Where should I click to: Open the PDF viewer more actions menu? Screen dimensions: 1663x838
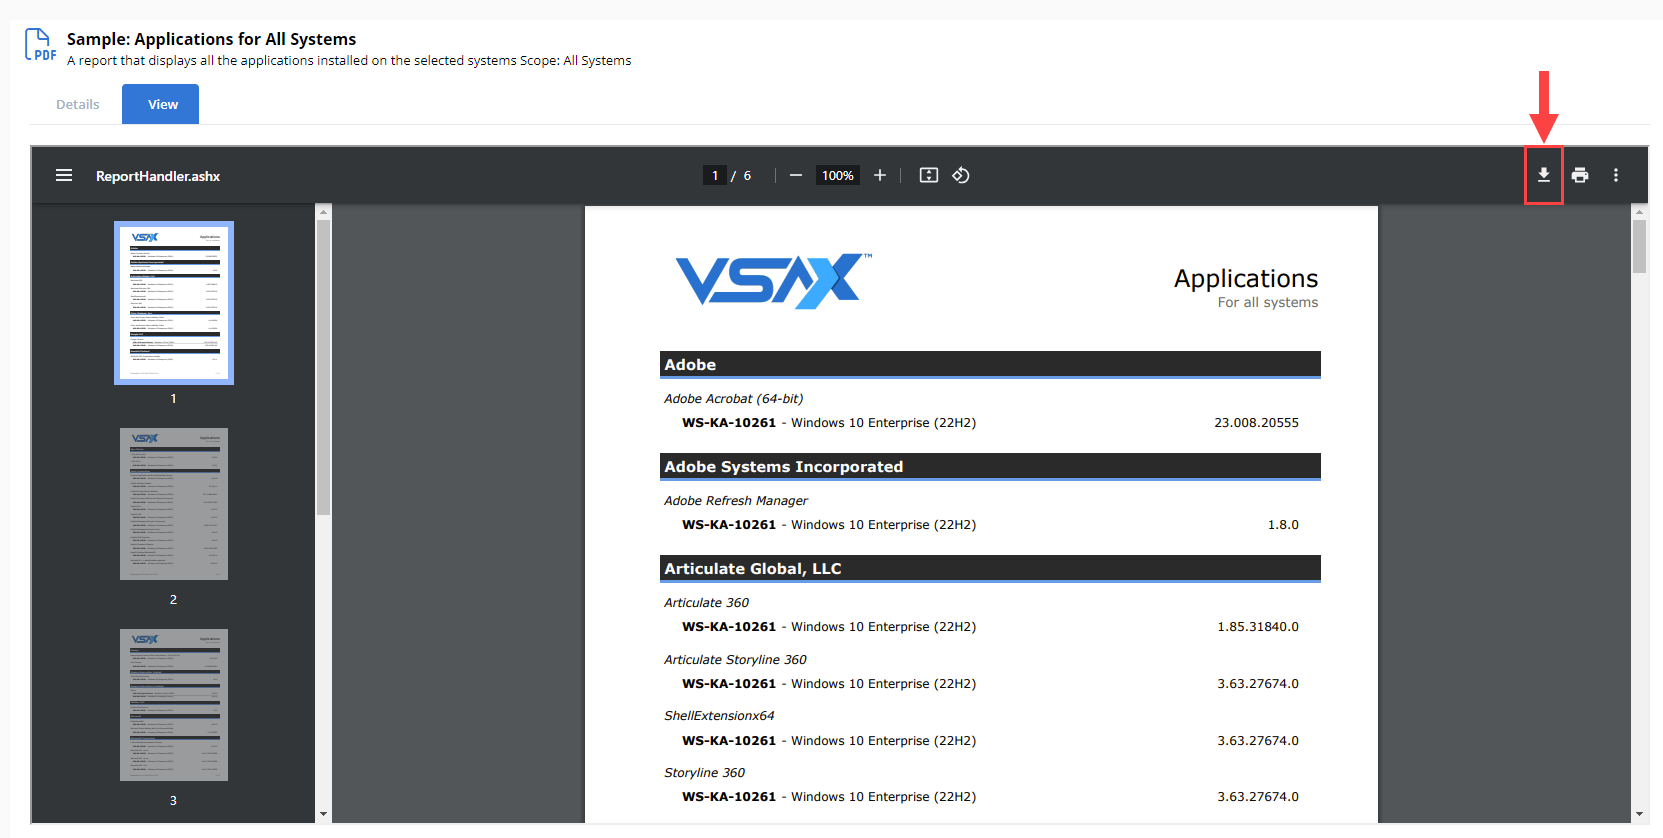(x=1616, y=175)
